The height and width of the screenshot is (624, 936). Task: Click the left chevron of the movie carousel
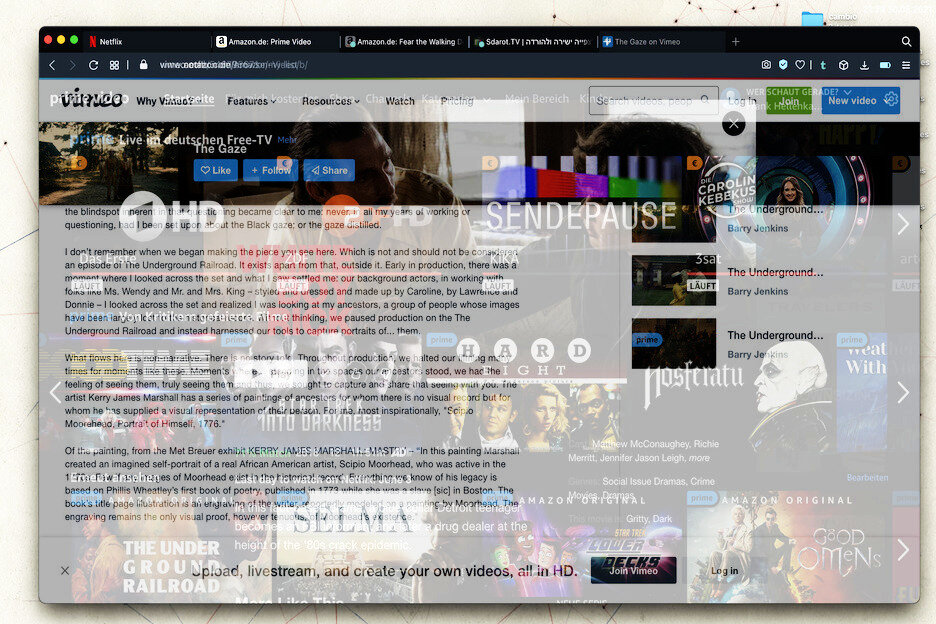click(x=56, y=392)
